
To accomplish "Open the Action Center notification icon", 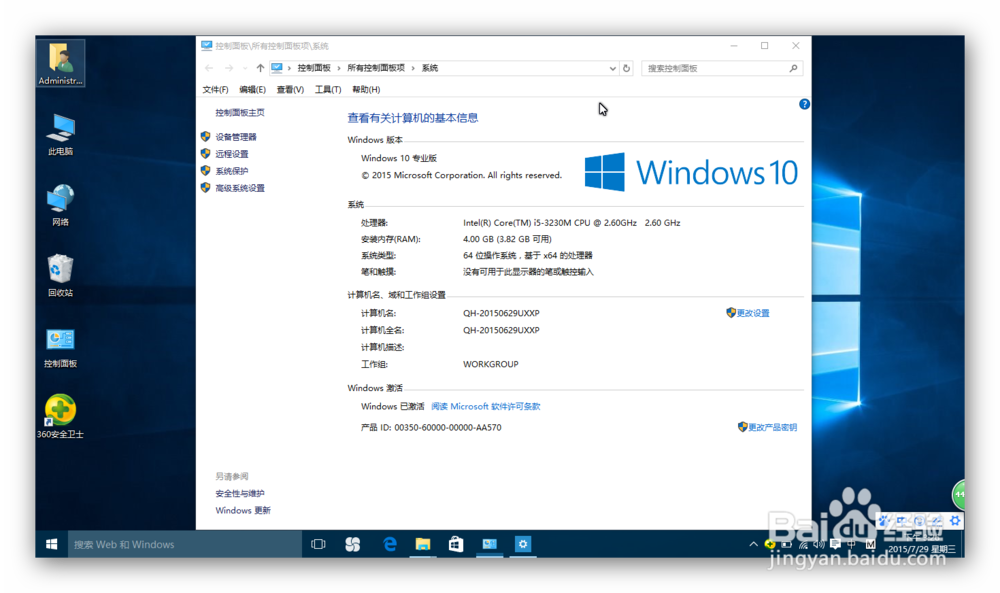I will click(835, 544).
